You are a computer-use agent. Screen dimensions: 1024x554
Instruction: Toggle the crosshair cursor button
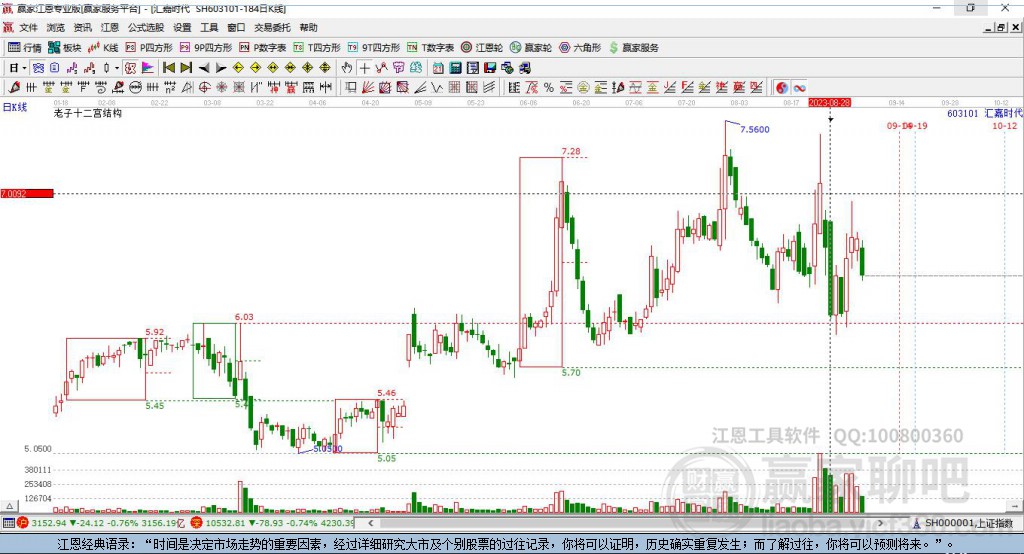tap(364, 68)
